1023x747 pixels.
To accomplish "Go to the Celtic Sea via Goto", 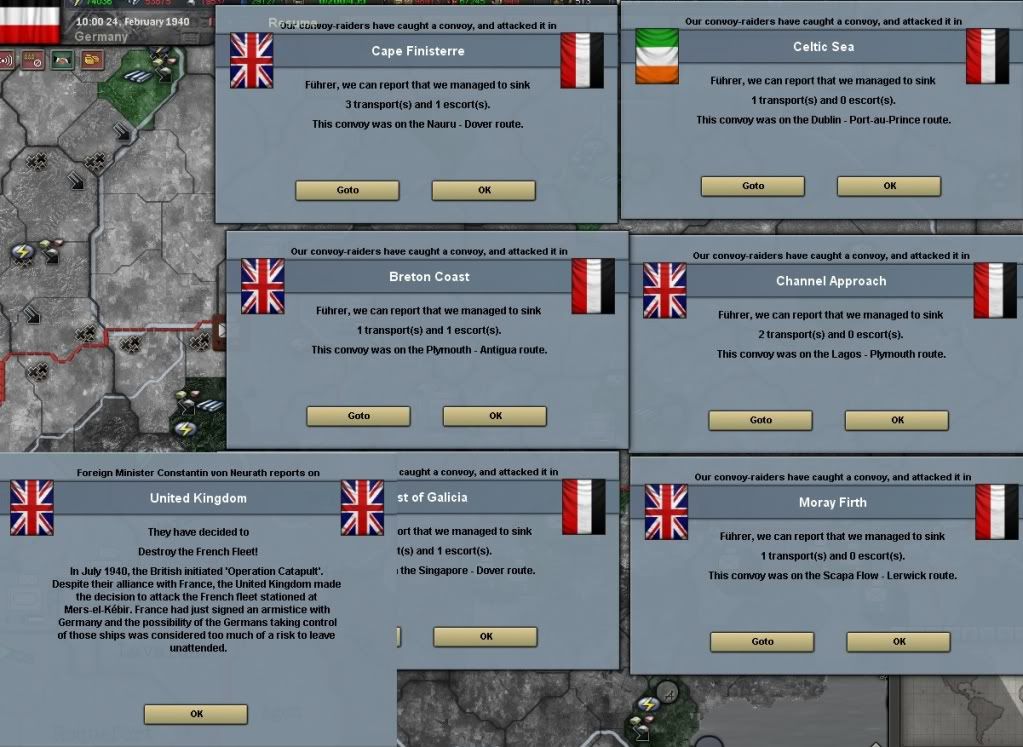I will click(x=753, y=186).
